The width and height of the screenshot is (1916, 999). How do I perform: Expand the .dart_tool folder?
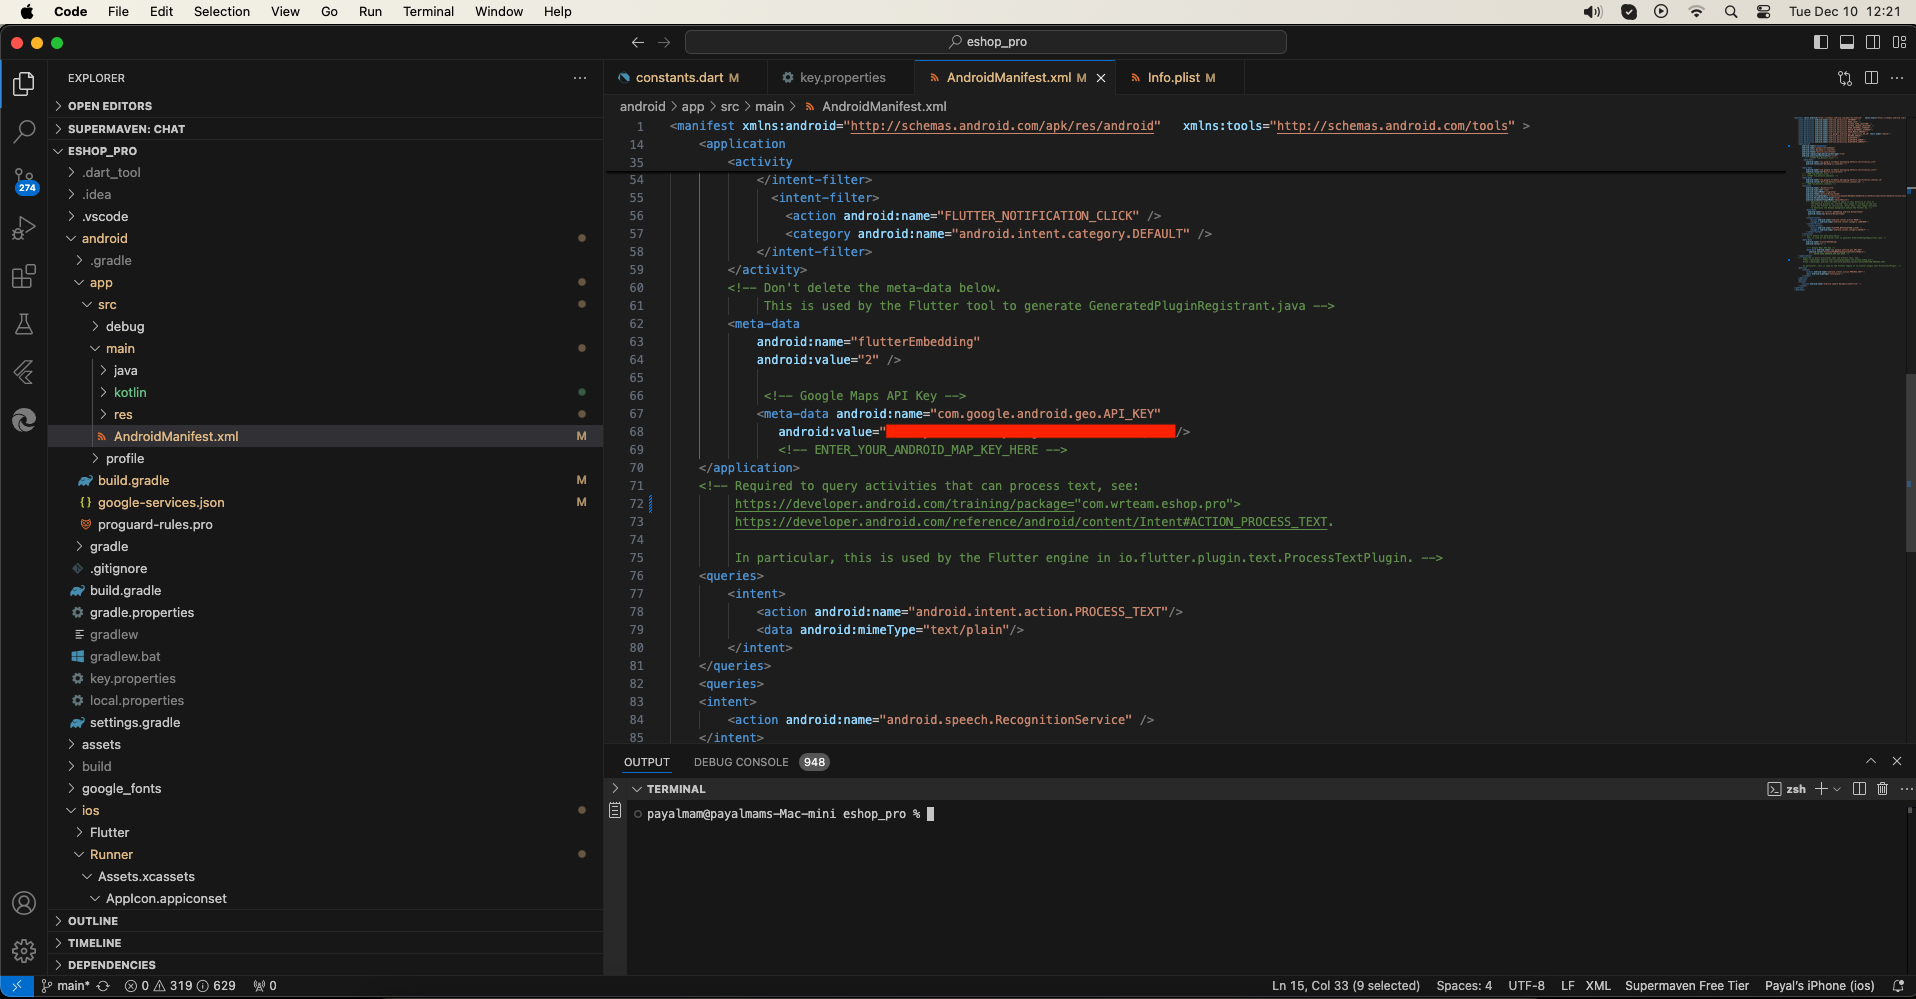[x=325, y=173]
